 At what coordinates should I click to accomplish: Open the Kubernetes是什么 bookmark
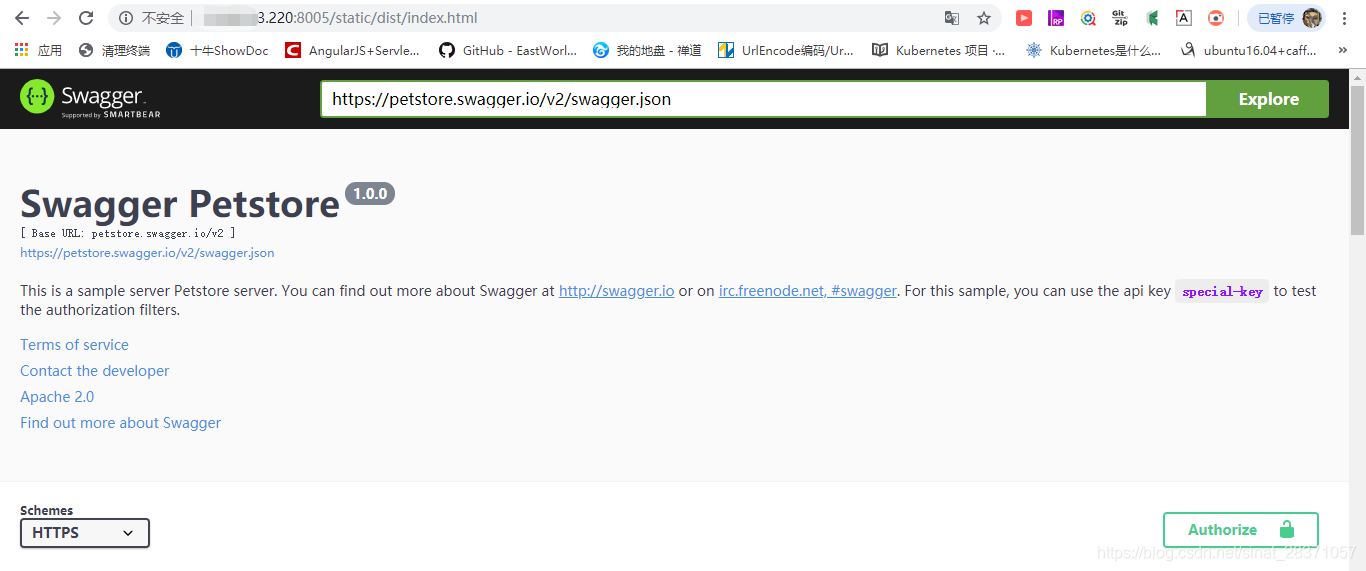1093,50
